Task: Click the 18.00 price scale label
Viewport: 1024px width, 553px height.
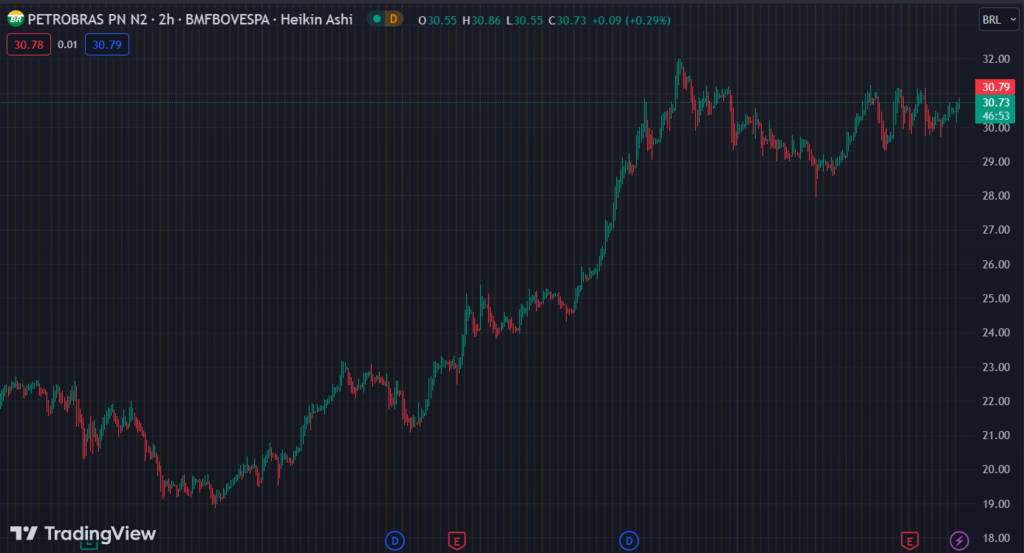Action: click(x=996, y=538)
